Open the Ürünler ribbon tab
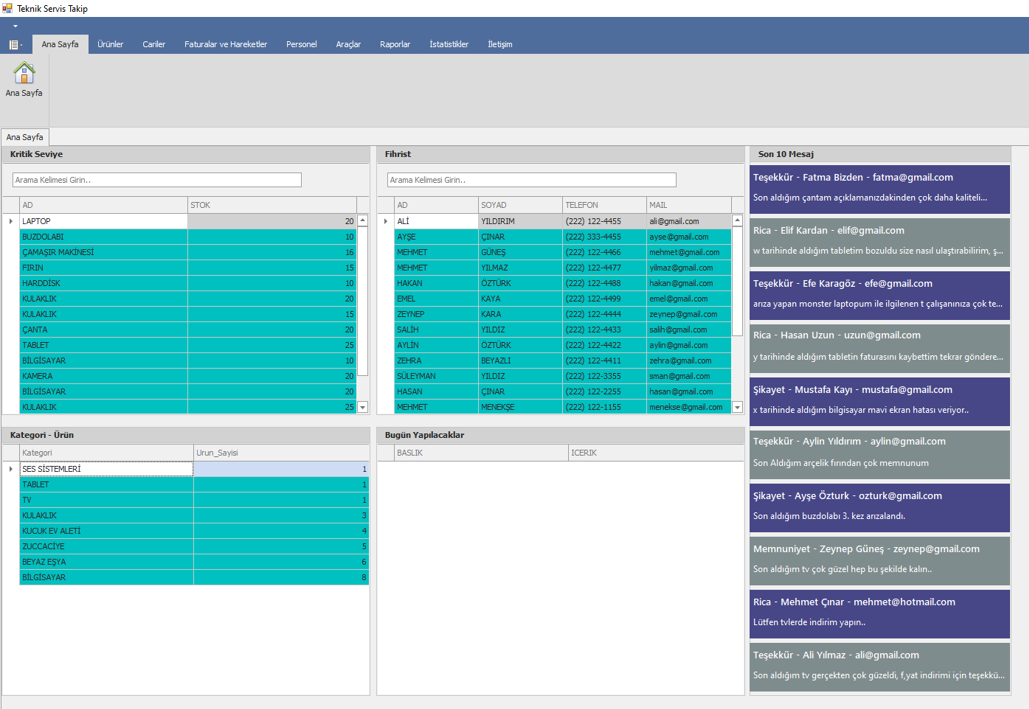Viewport: 1029px width, 709px height. click(110, 45)
